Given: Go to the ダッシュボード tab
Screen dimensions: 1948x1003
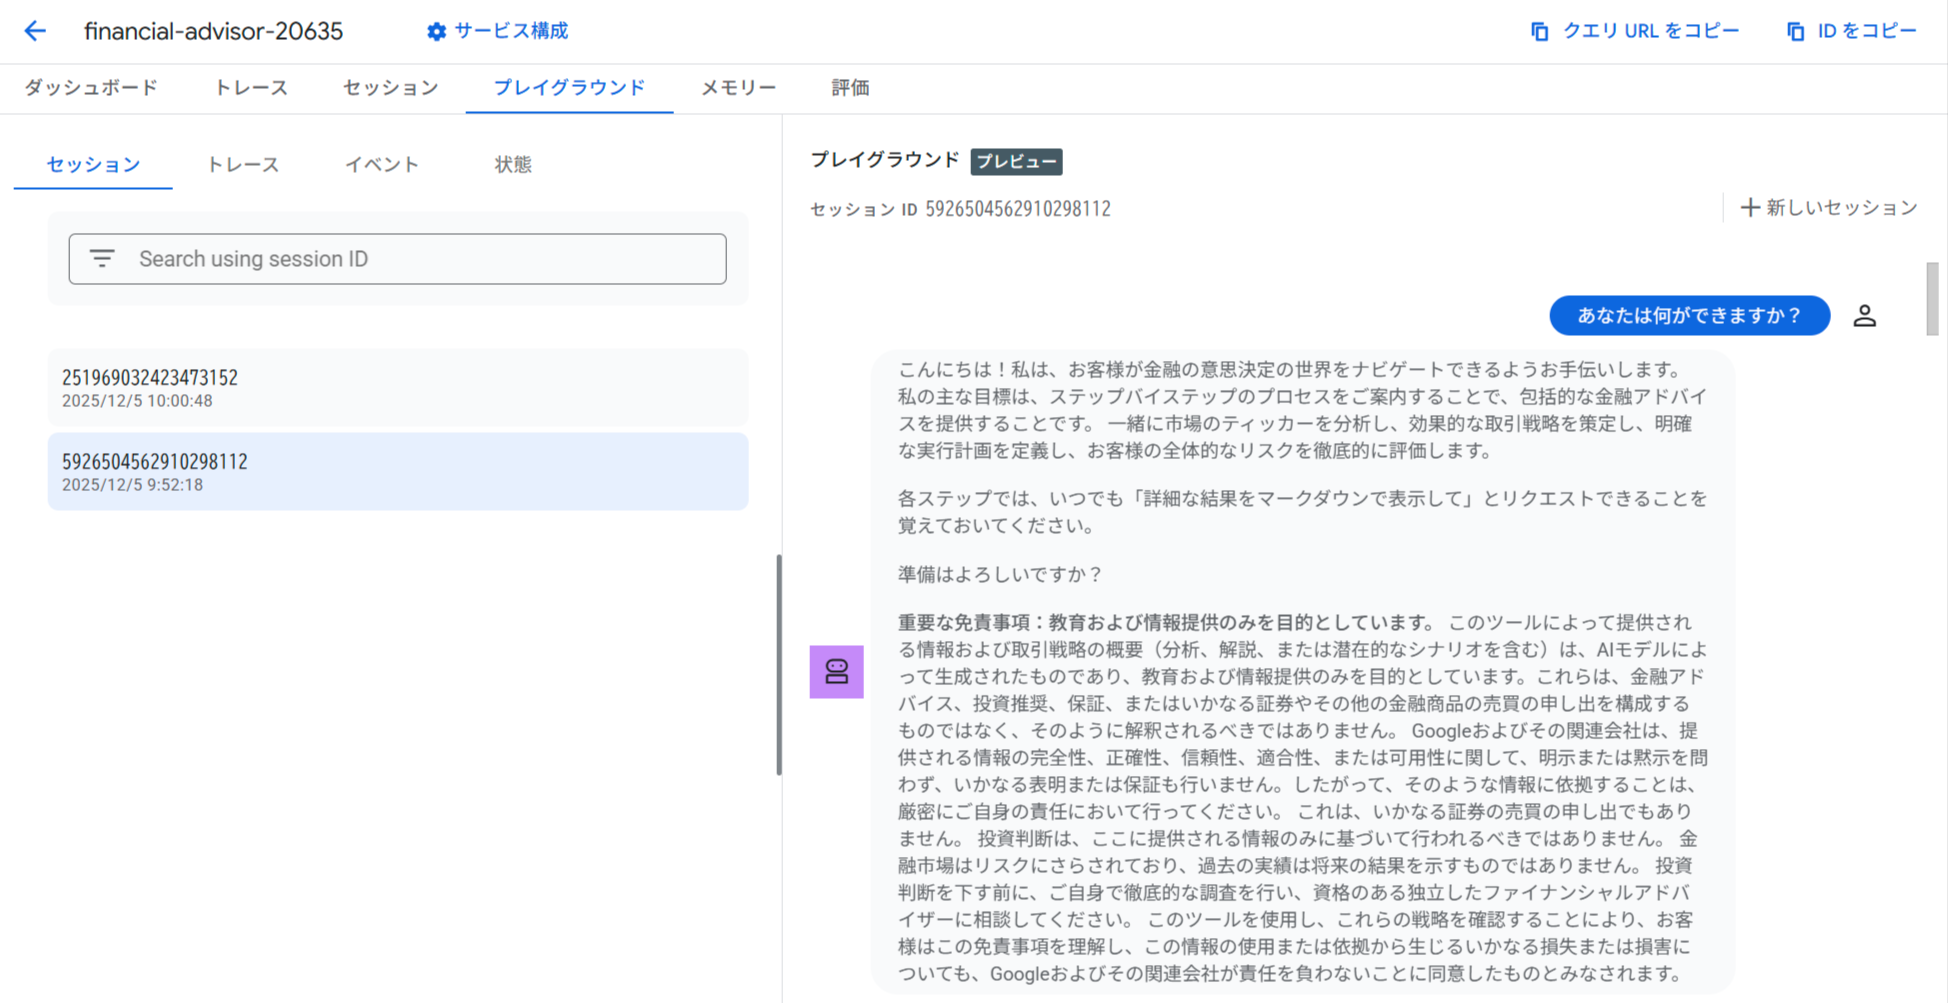Looking at the screenshot, I should [91, 88].
